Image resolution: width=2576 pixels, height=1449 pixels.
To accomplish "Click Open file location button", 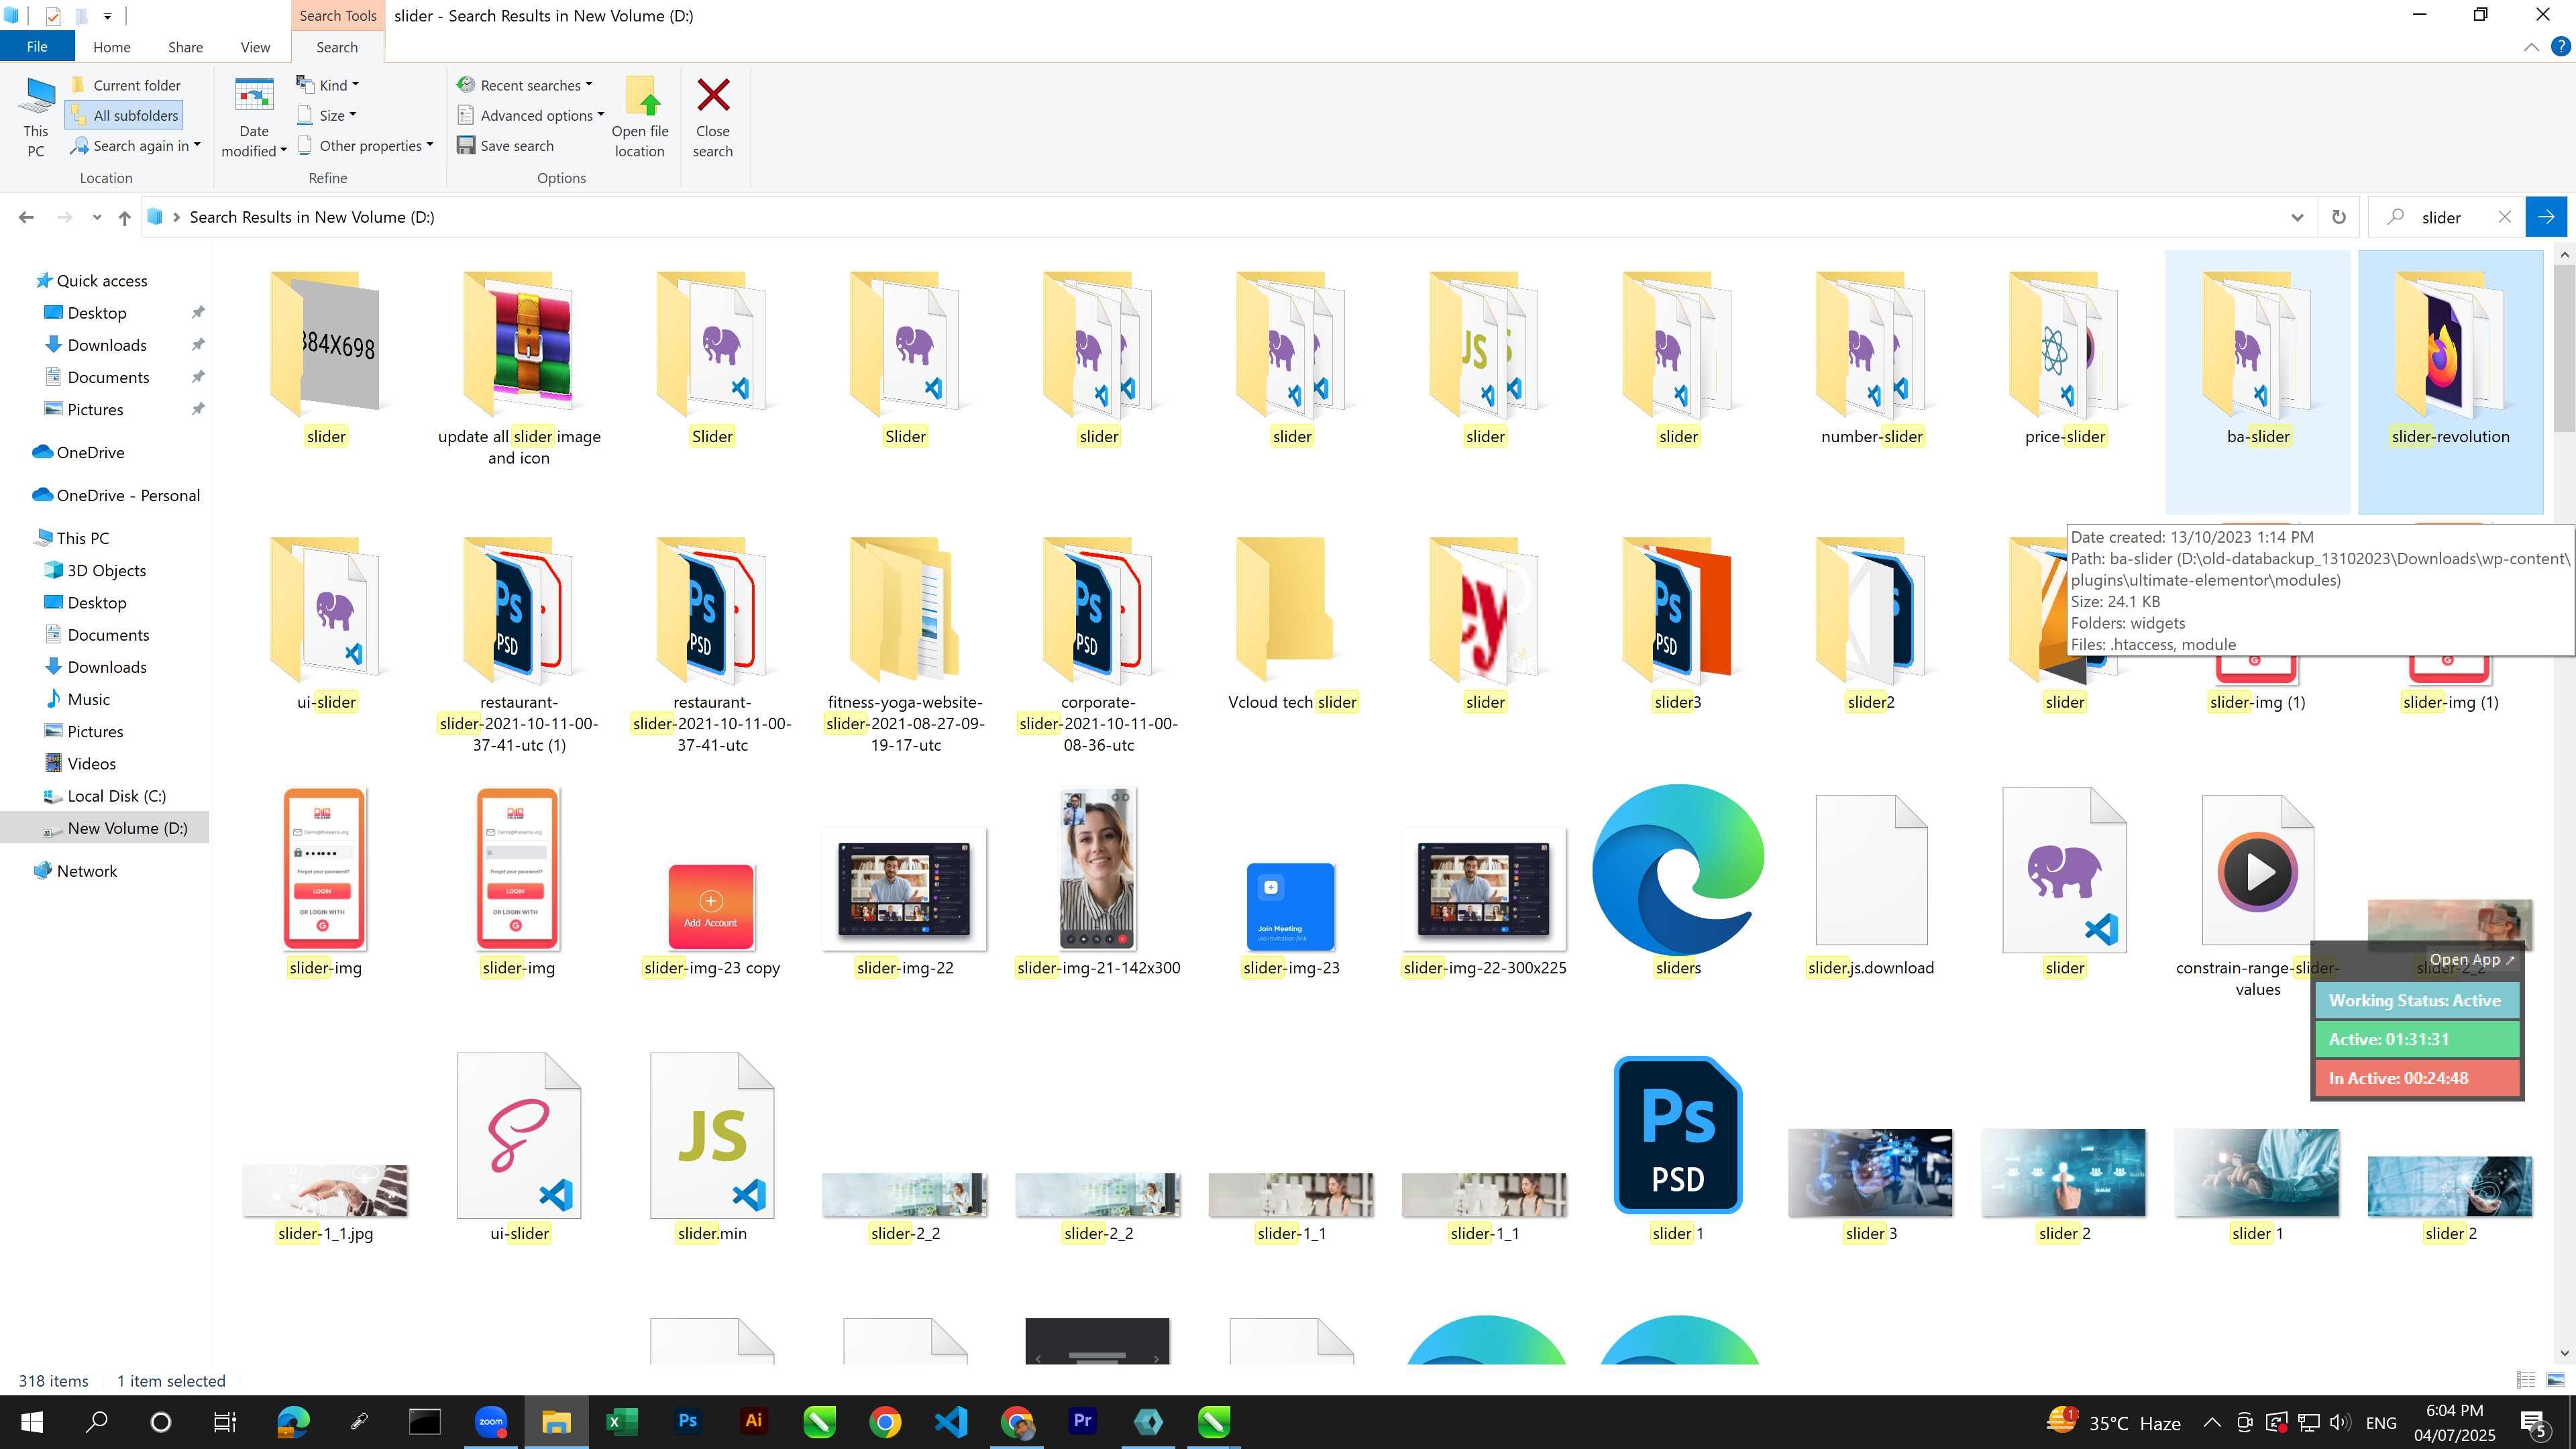I will pyautogui.click(x=640, y=118).
